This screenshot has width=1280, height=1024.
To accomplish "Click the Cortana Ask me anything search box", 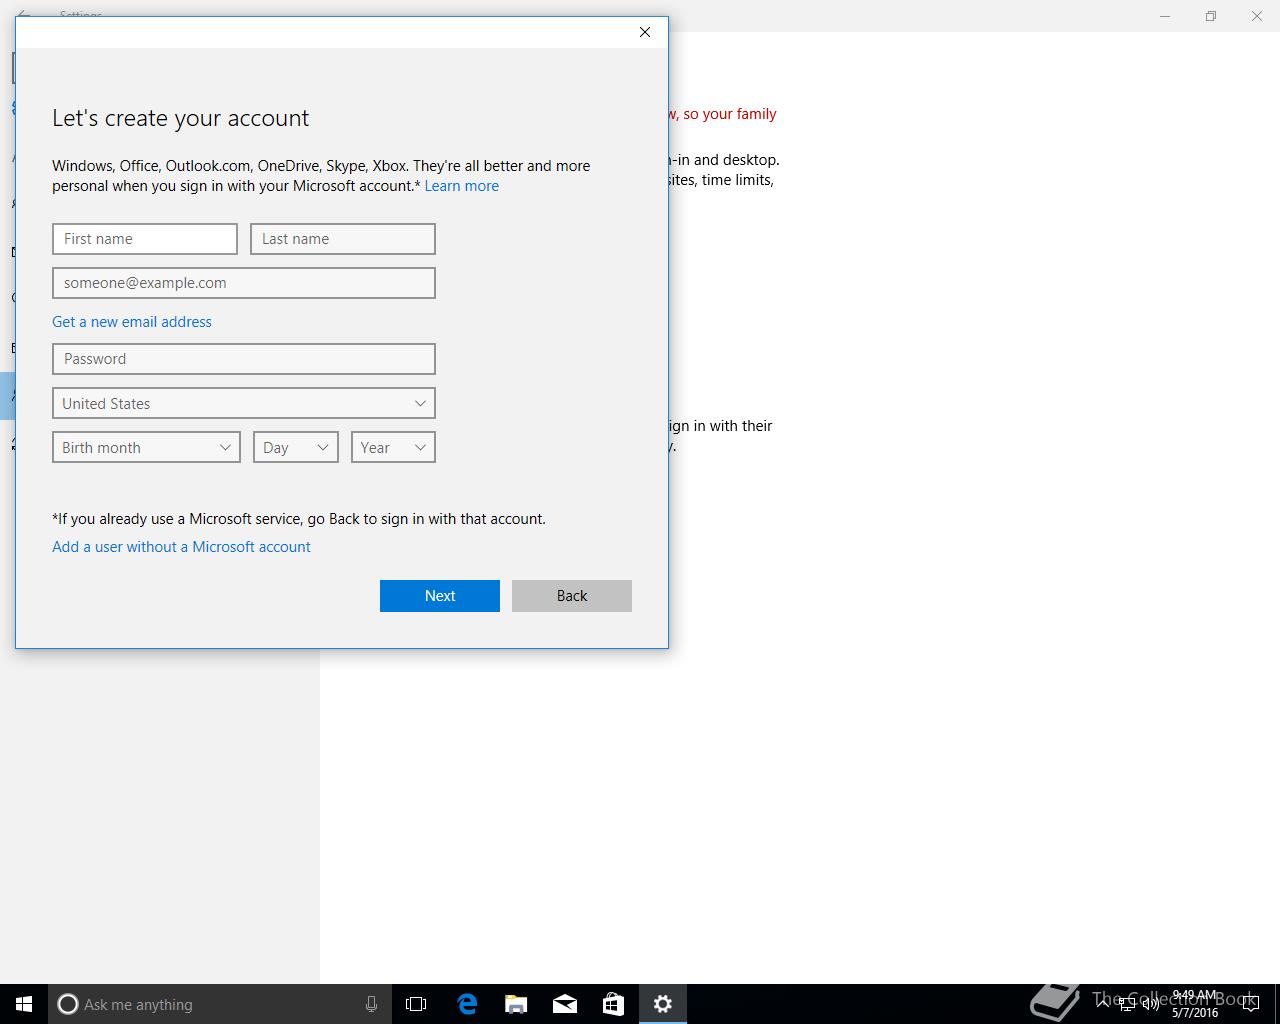I will (218, 1004).
